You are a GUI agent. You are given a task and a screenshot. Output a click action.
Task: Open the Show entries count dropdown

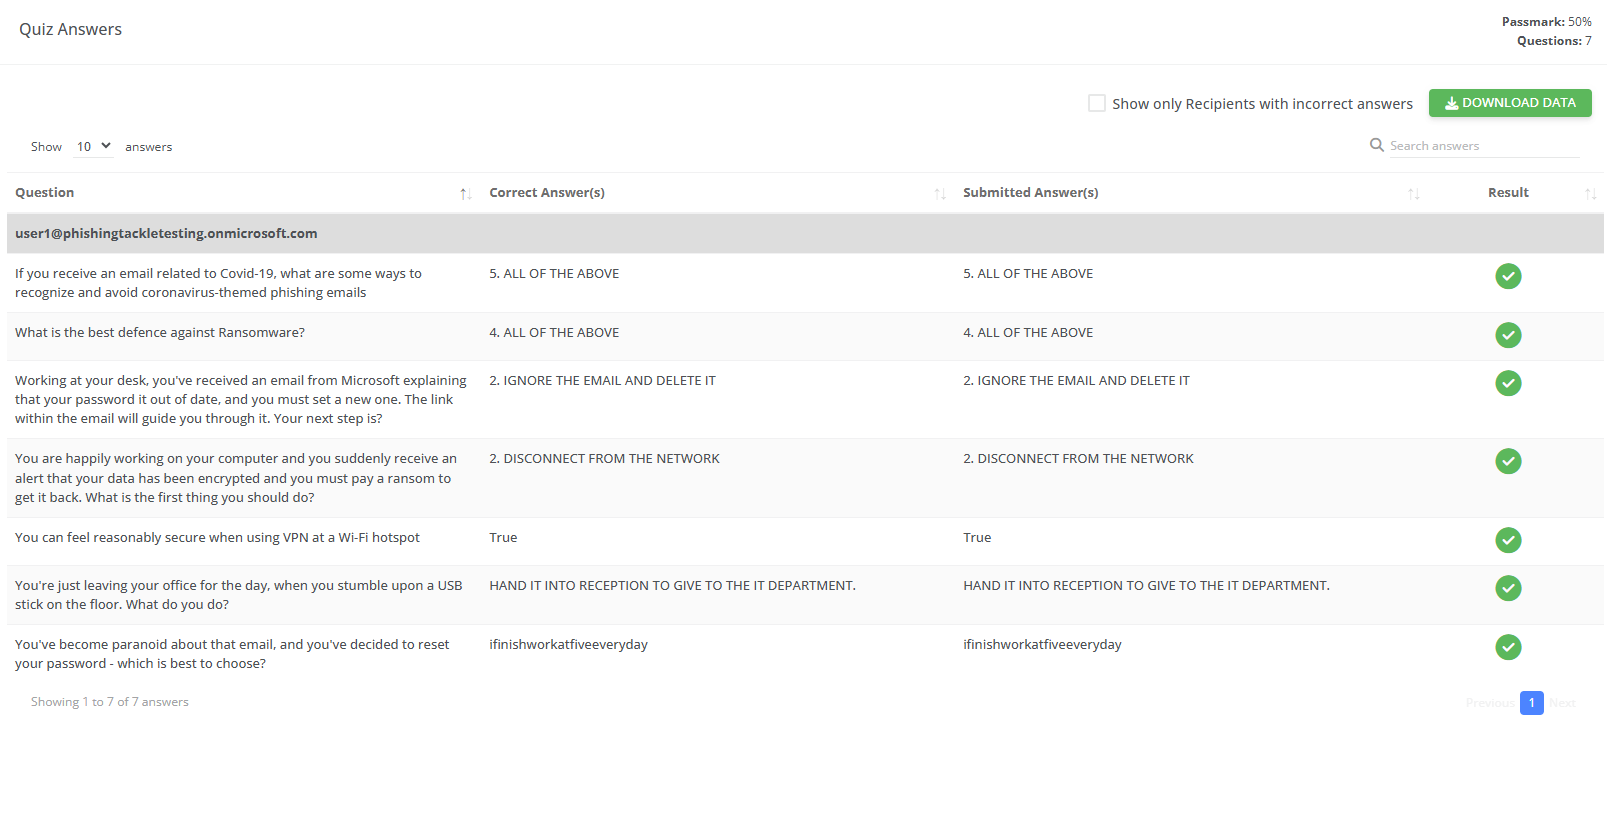94,146
